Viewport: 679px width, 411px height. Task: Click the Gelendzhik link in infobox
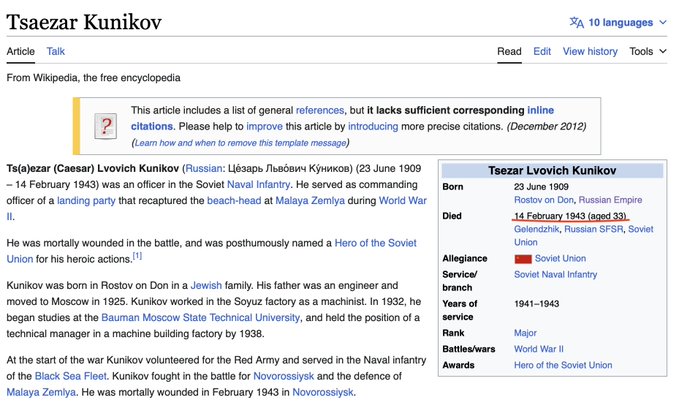click(537, 229)
